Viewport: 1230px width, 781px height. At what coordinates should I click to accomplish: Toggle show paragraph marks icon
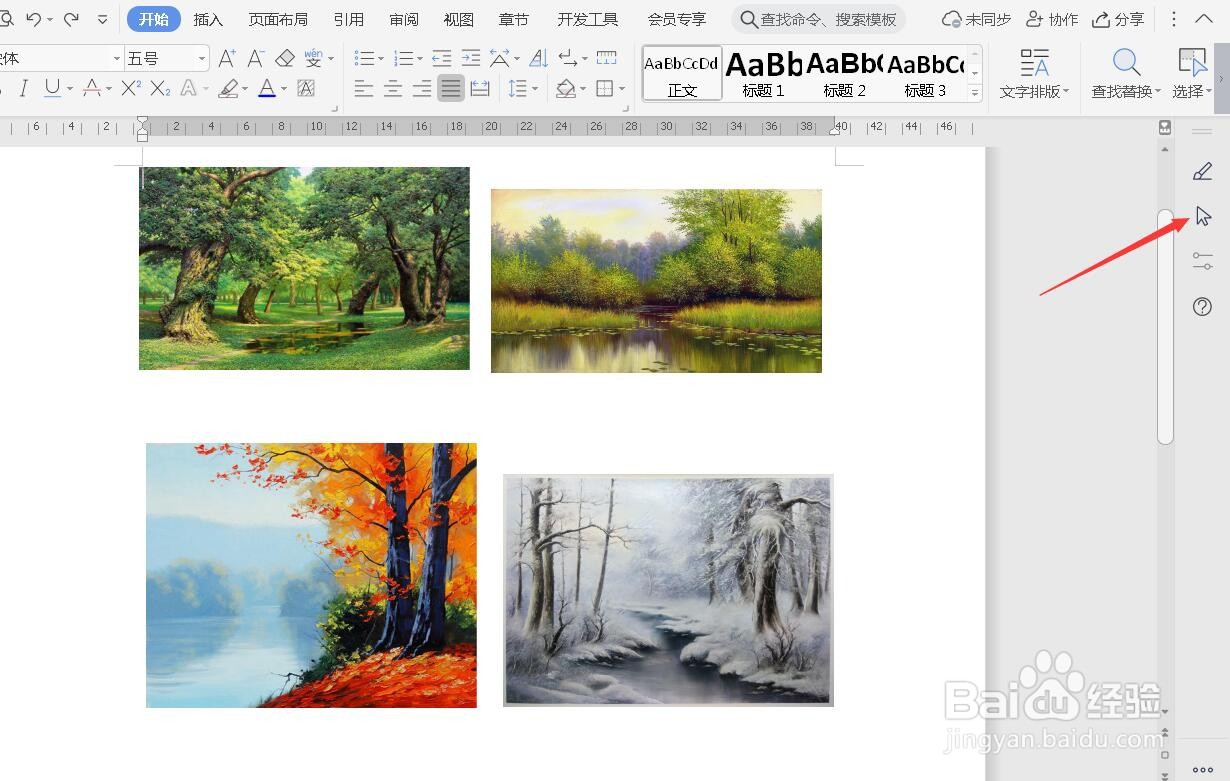point(567,59)
